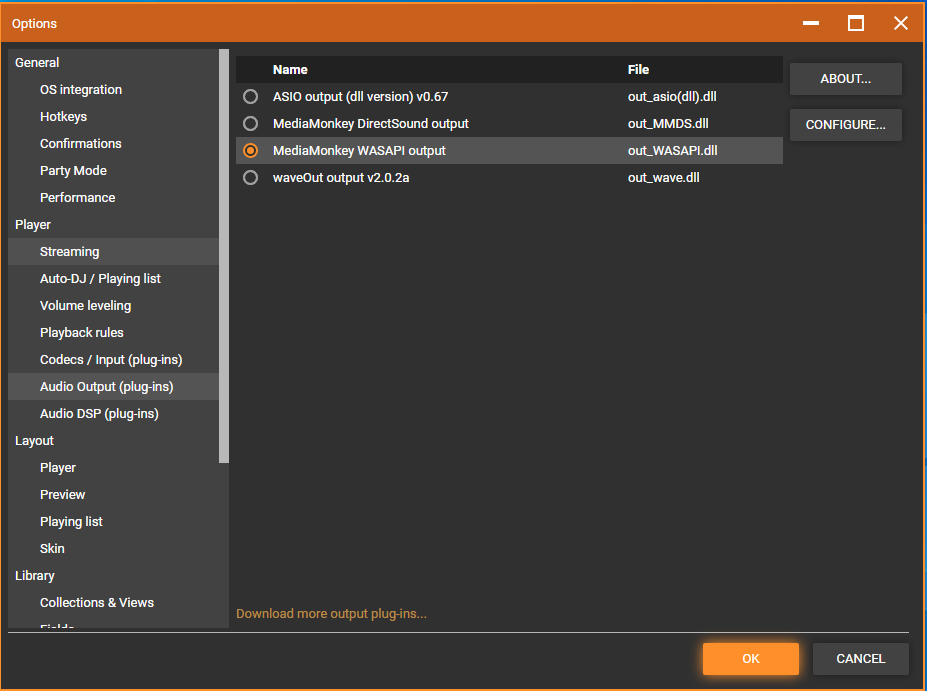Open Collections & Views settings
Screen dimensions: 927x691
[x=114, y=602]
